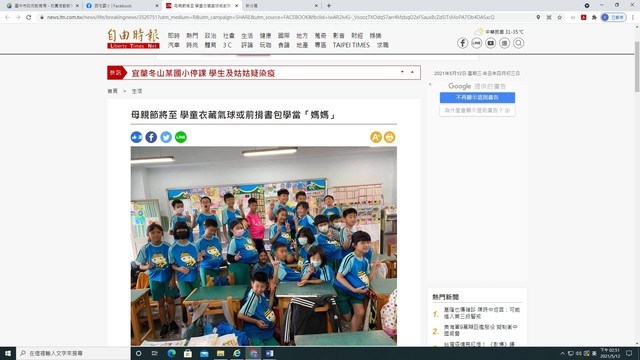
Task: Open Internet Explorer from the taskbar
Action: coord(237,353)
